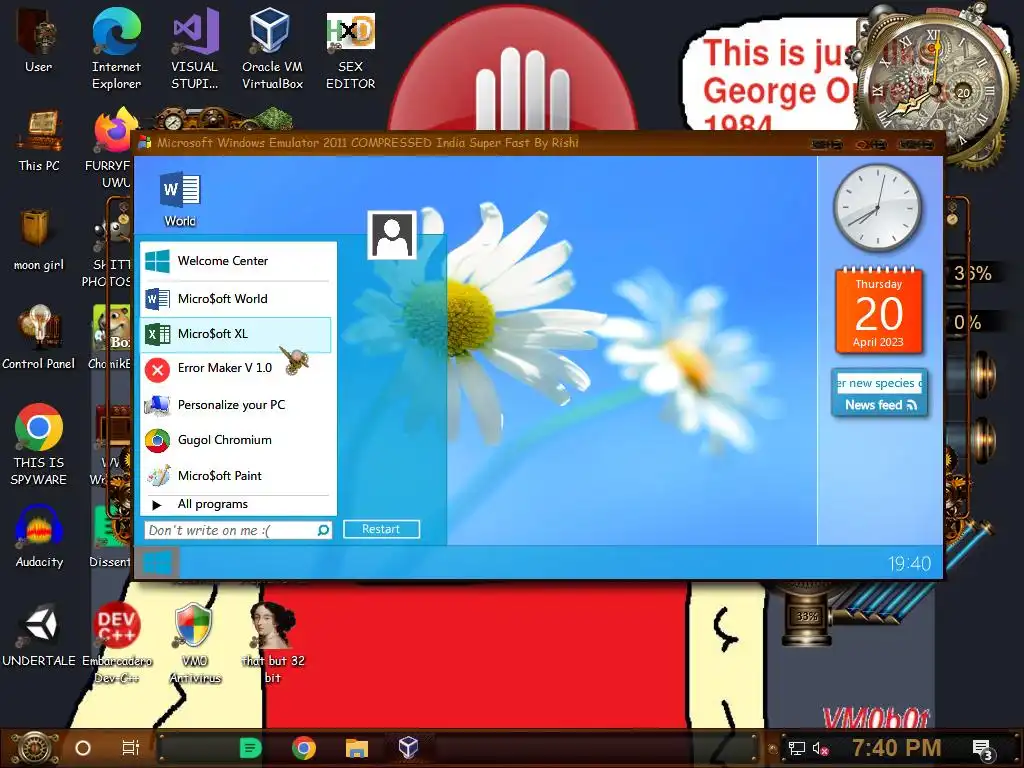The image size is (1024, 768).
Task: Open the World document icon in emulator
Action: [180, 199]
